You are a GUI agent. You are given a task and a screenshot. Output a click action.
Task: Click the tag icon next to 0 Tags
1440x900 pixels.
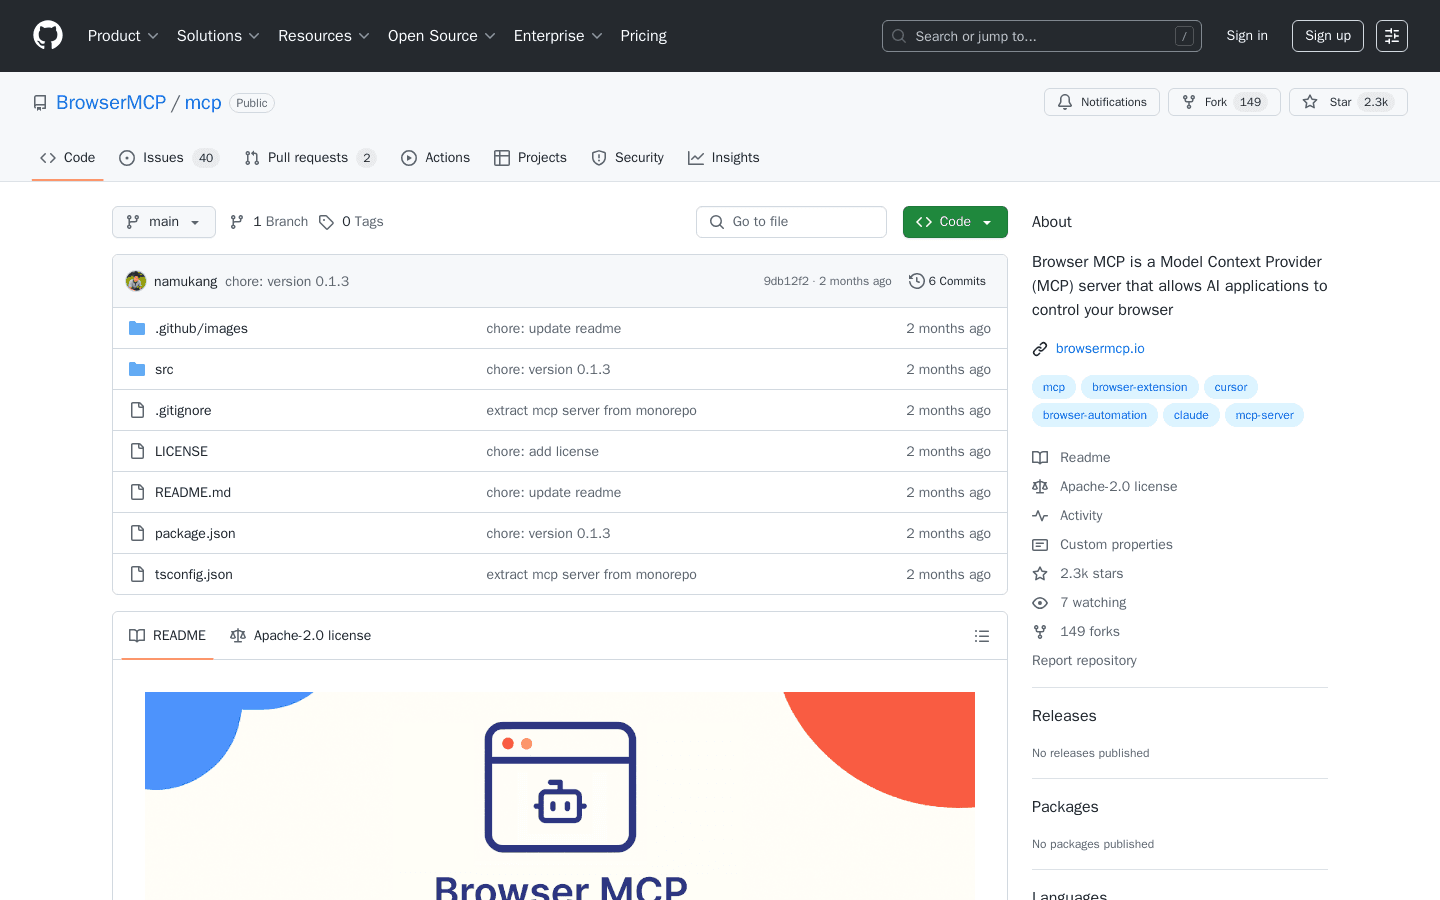pos(328,221)
